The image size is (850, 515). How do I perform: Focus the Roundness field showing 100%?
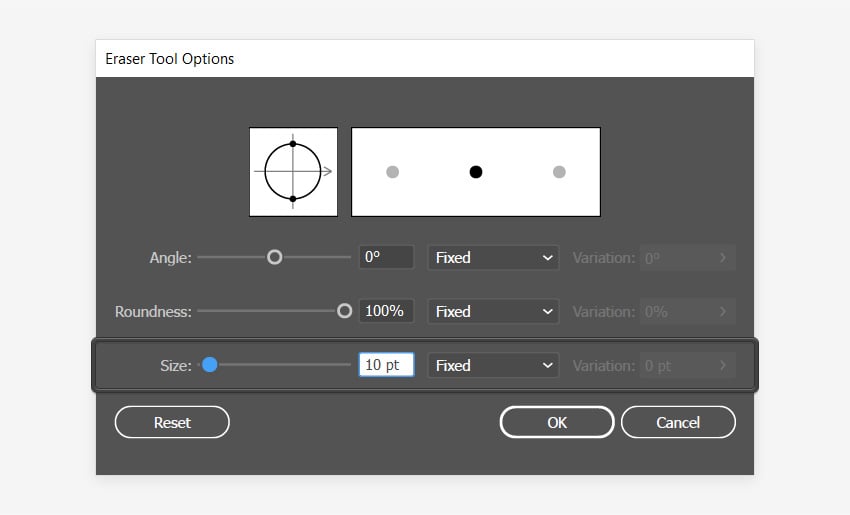click(x=386, y=311)
